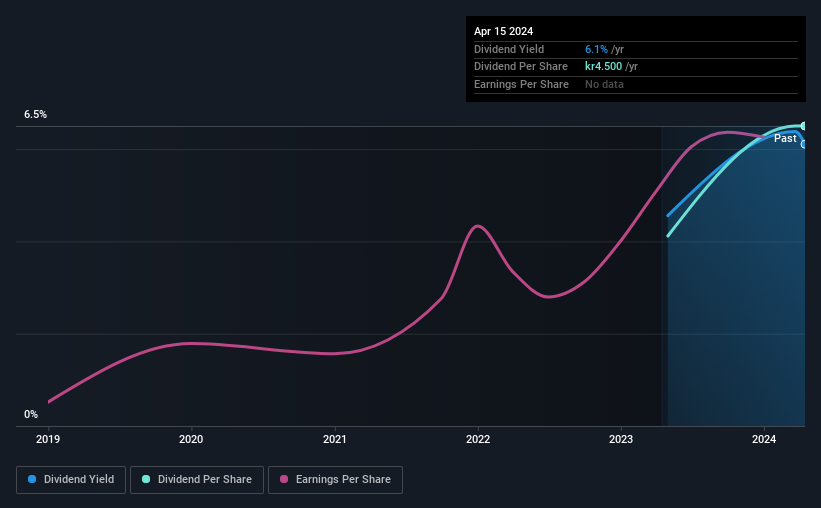Click the Past label on the chart
This screenshot has width=821, height=508.
[x=785, y=139]
